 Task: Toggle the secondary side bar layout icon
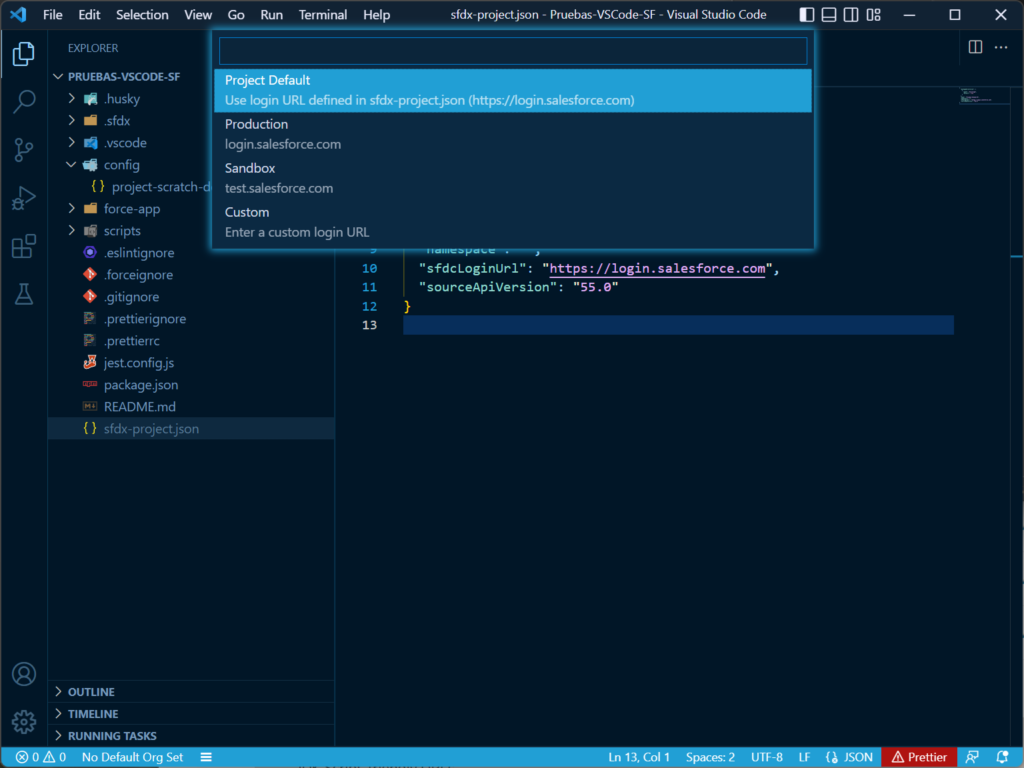851,14
